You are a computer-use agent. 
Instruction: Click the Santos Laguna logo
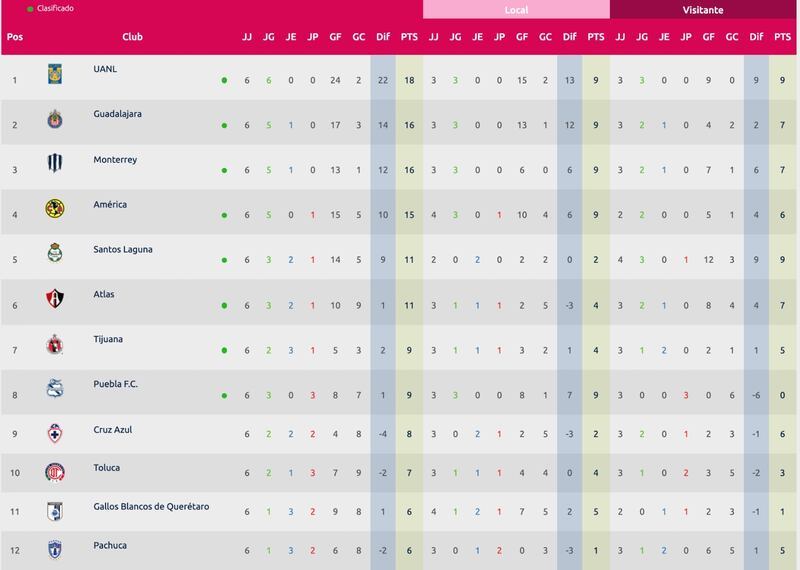55,255
